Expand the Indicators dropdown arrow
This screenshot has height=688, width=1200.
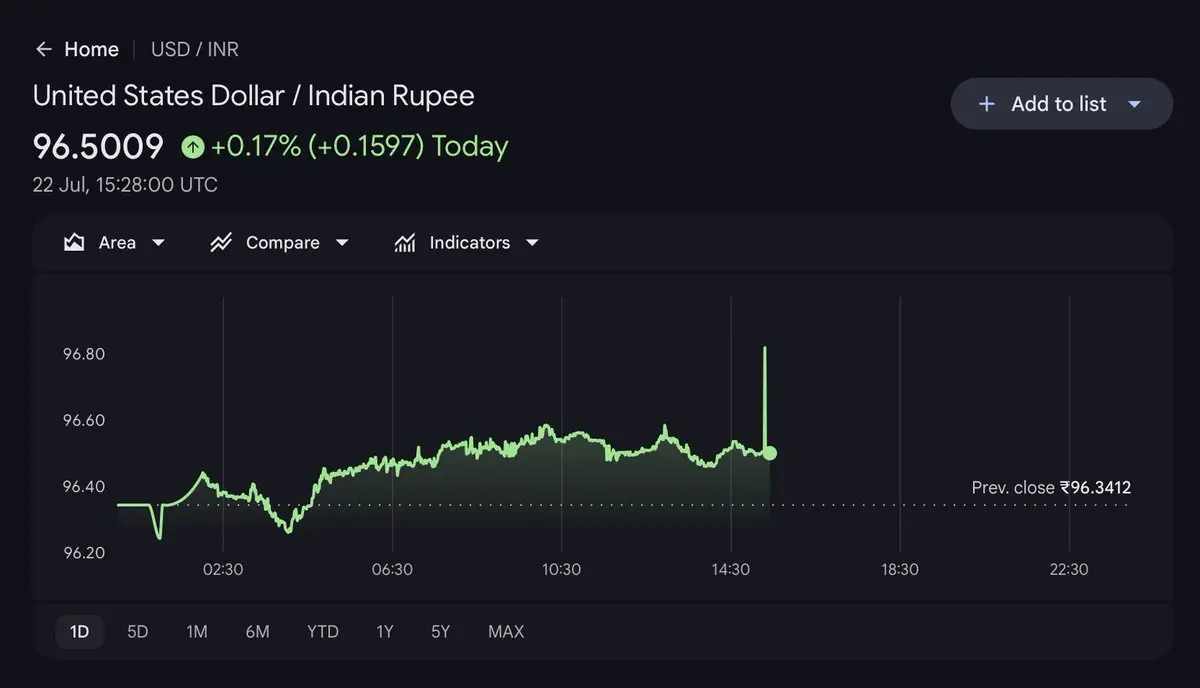[x=532, y=243]
